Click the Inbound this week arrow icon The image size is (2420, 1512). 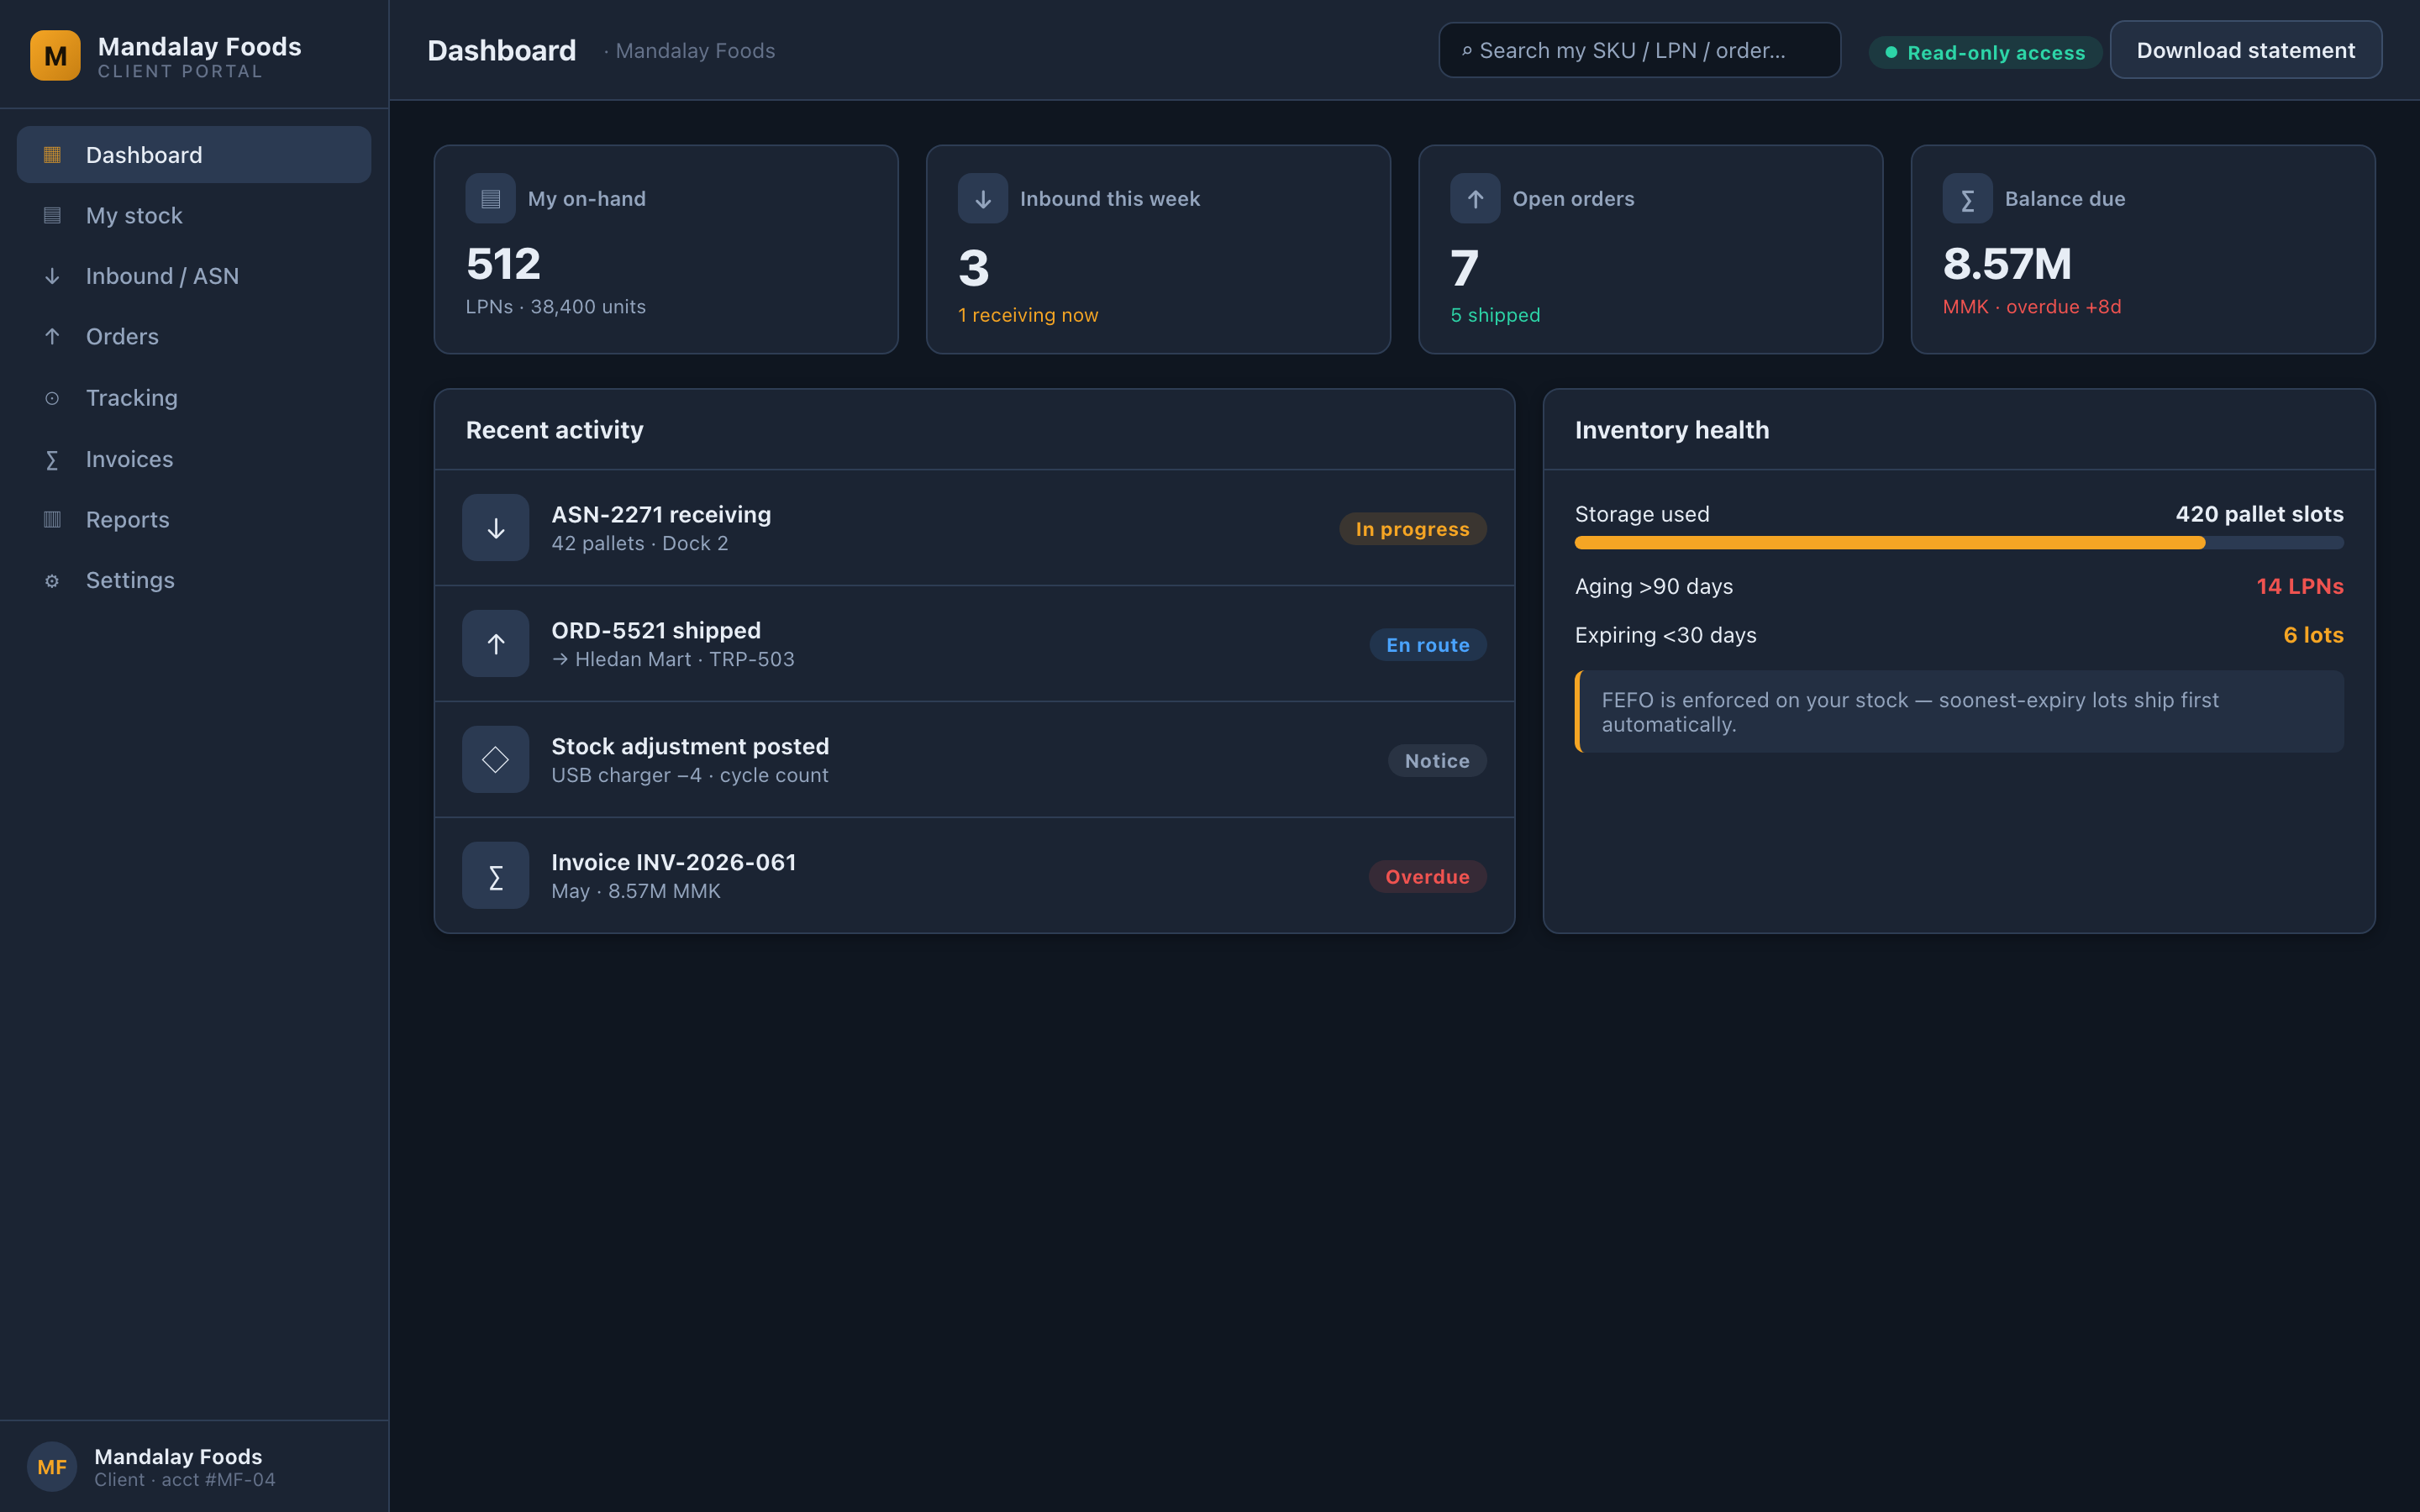point(983,198)
